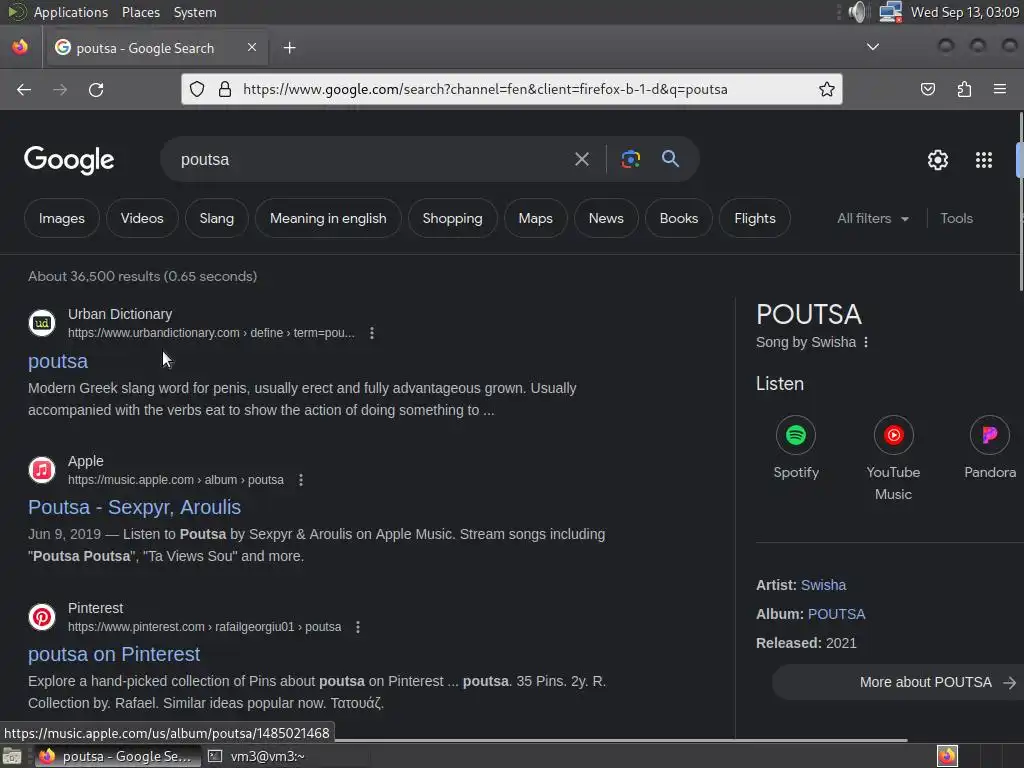Image resolution: width=1024 pixels, height=768 pixels.
Task: Open Urban Dictionary result options dots
Action: [x=372, y=333]
